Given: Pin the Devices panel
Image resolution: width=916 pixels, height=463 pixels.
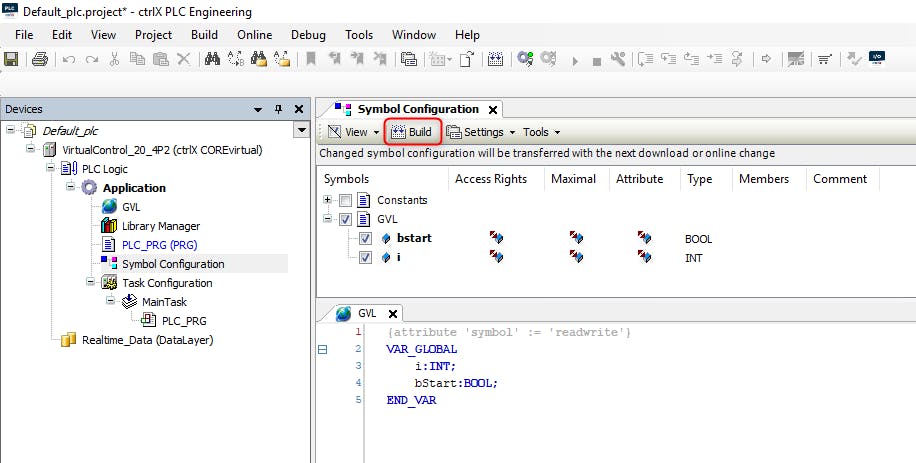Looking at the screenshot, I should coord(278,109).
